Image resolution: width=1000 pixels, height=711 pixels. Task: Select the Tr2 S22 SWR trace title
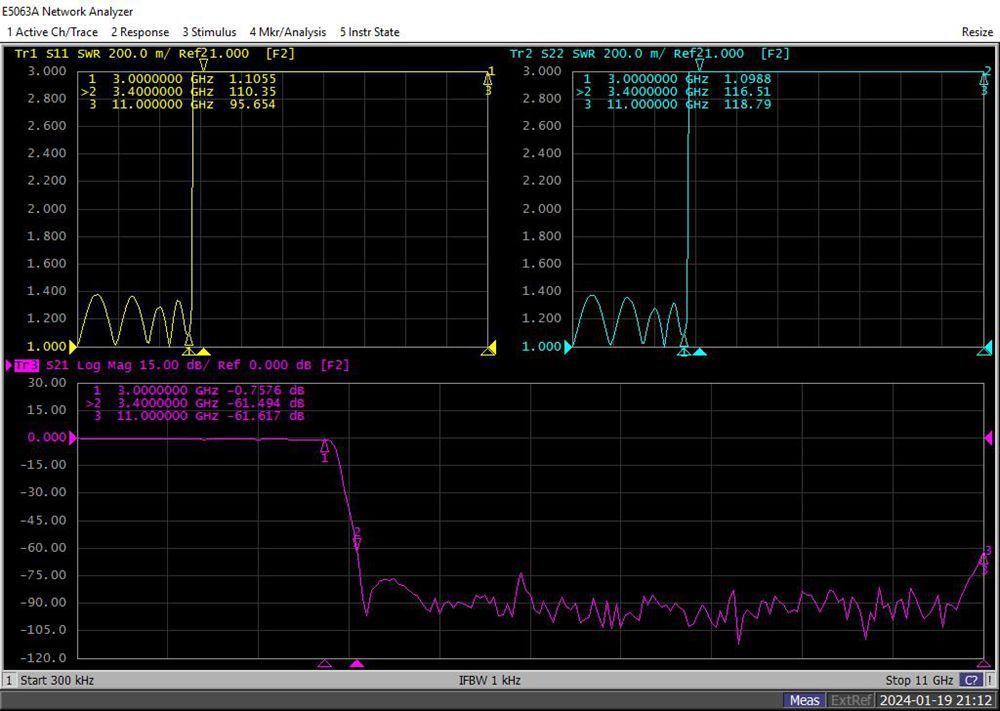(649, 54)
